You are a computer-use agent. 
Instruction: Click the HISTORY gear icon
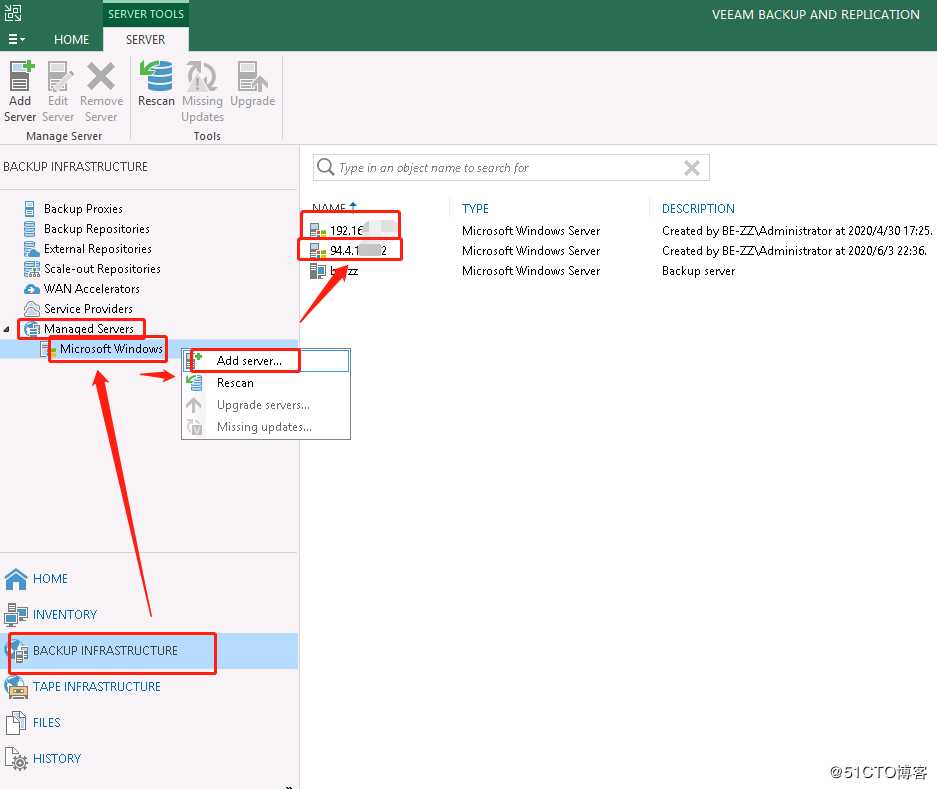coord(16,759)
